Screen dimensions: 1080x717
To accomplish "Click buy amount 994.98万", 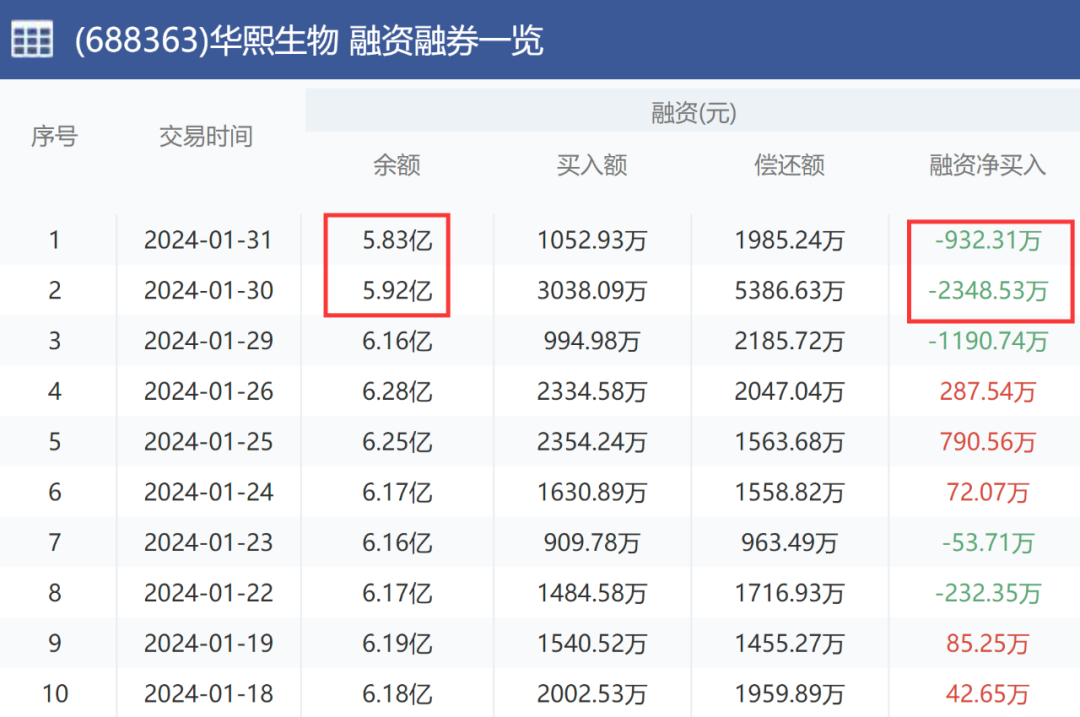I will pyautogui.click(x=592, y=340).
